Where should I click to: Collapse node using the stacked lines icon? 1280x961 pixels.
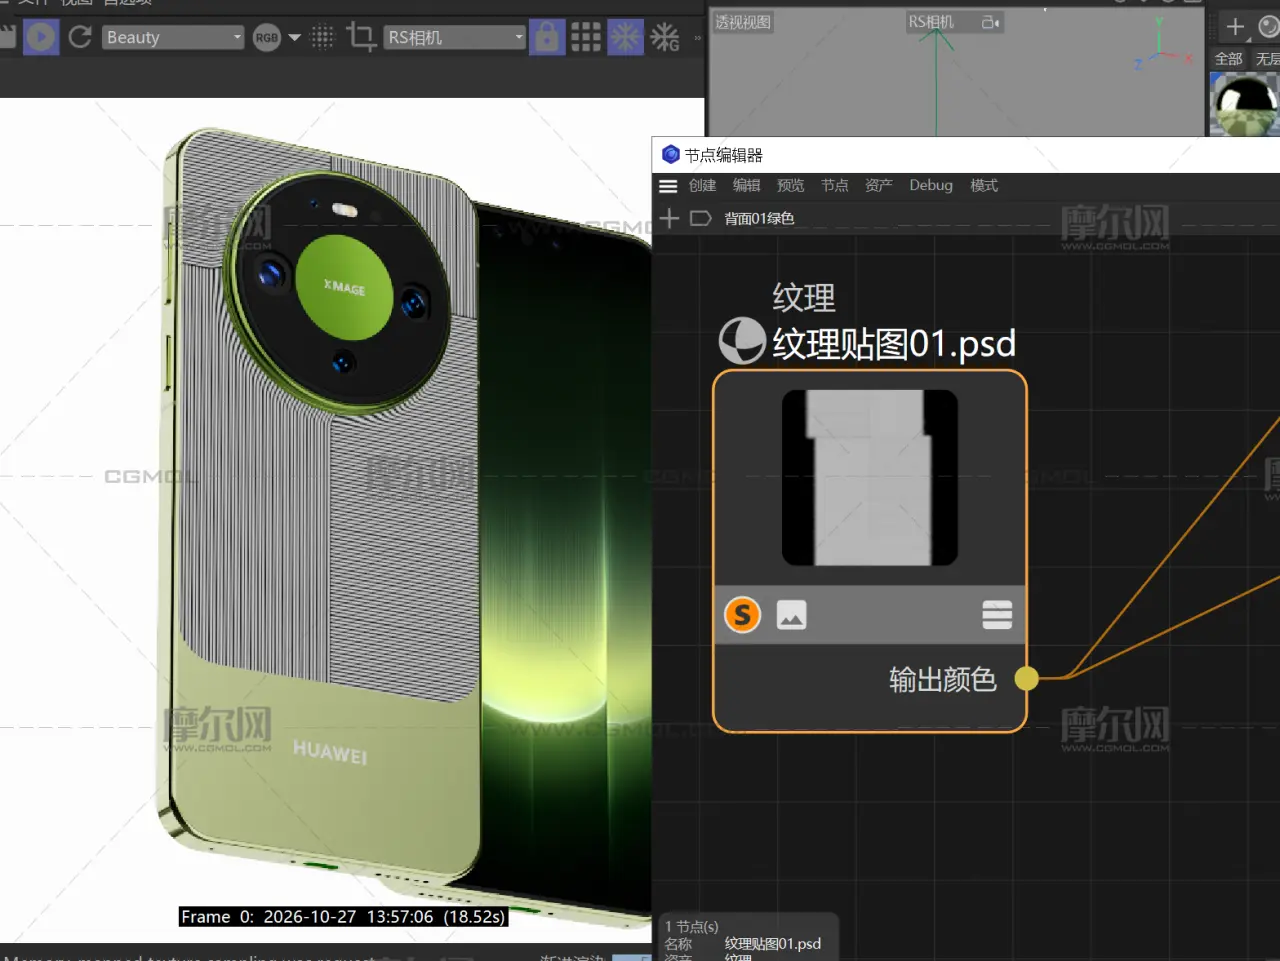click(x=997, y=615)
